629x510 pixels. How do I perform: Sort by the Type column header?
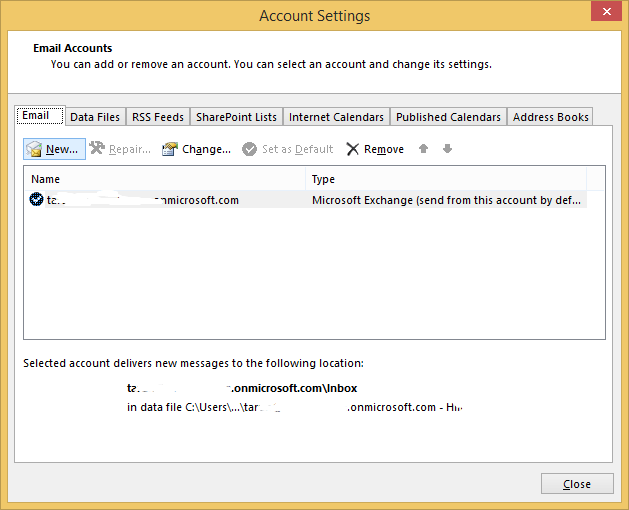[446, 179]
